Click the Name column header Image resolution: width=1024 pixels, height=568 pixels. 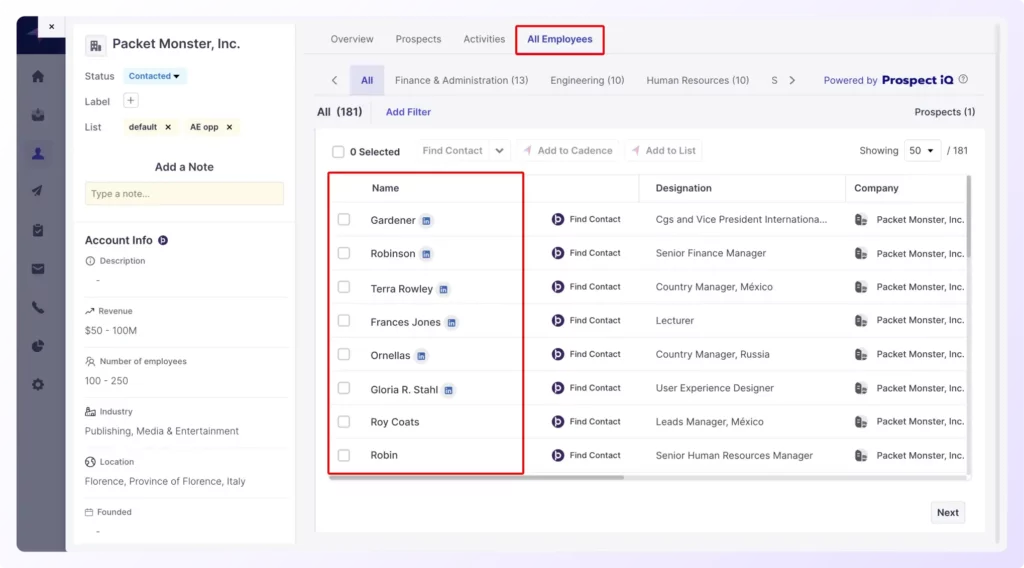[x=385, y=188]
